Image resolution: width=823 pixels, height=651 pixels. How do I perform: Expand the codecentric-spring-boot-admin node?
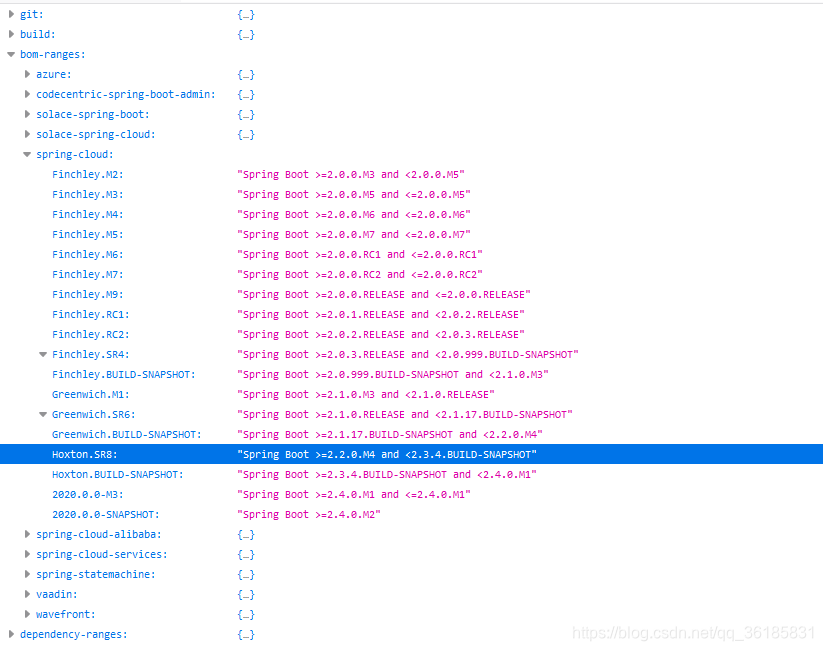tap(27, 94)
